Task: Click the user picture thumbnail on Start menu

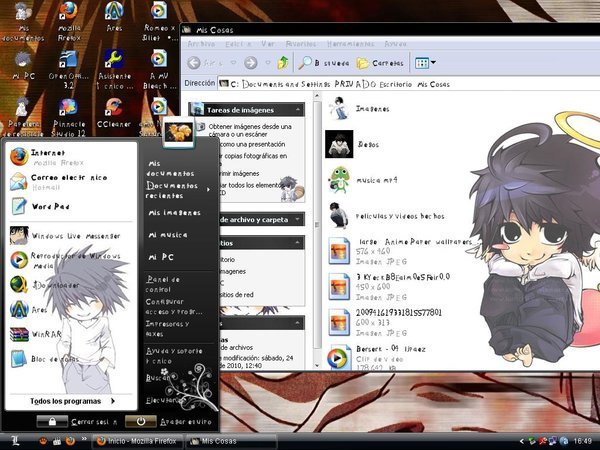Action: pos(178,132)
